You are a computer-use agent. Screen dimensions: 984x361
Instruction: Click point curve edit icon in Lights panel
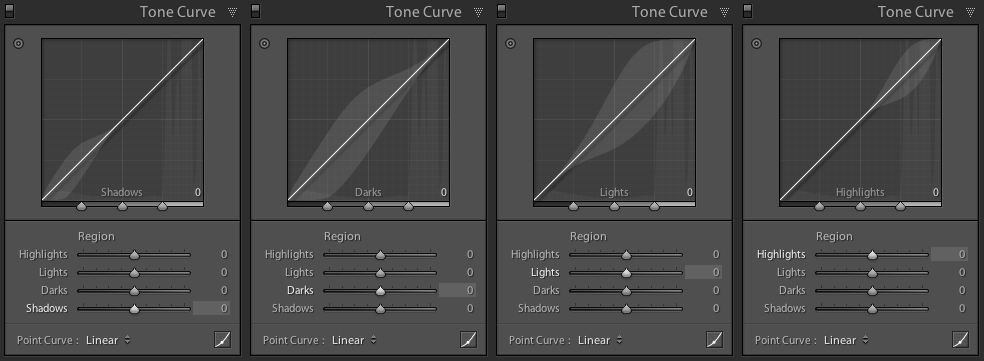(x=714, y=340)
